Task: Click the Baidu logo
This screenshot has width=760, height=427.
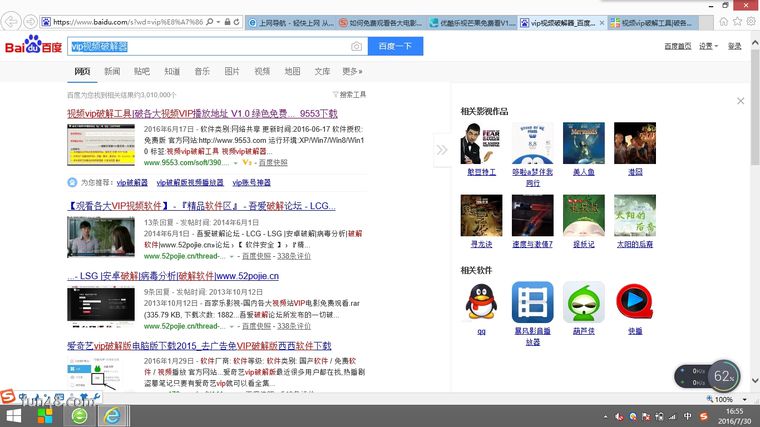Action: (33, 45)
